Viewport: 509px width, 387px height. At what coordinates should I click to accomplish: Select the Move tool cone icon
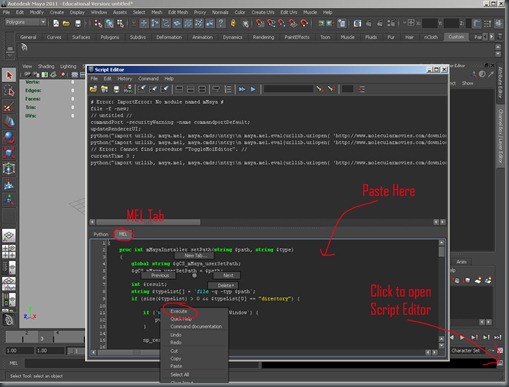coord(9,122)
